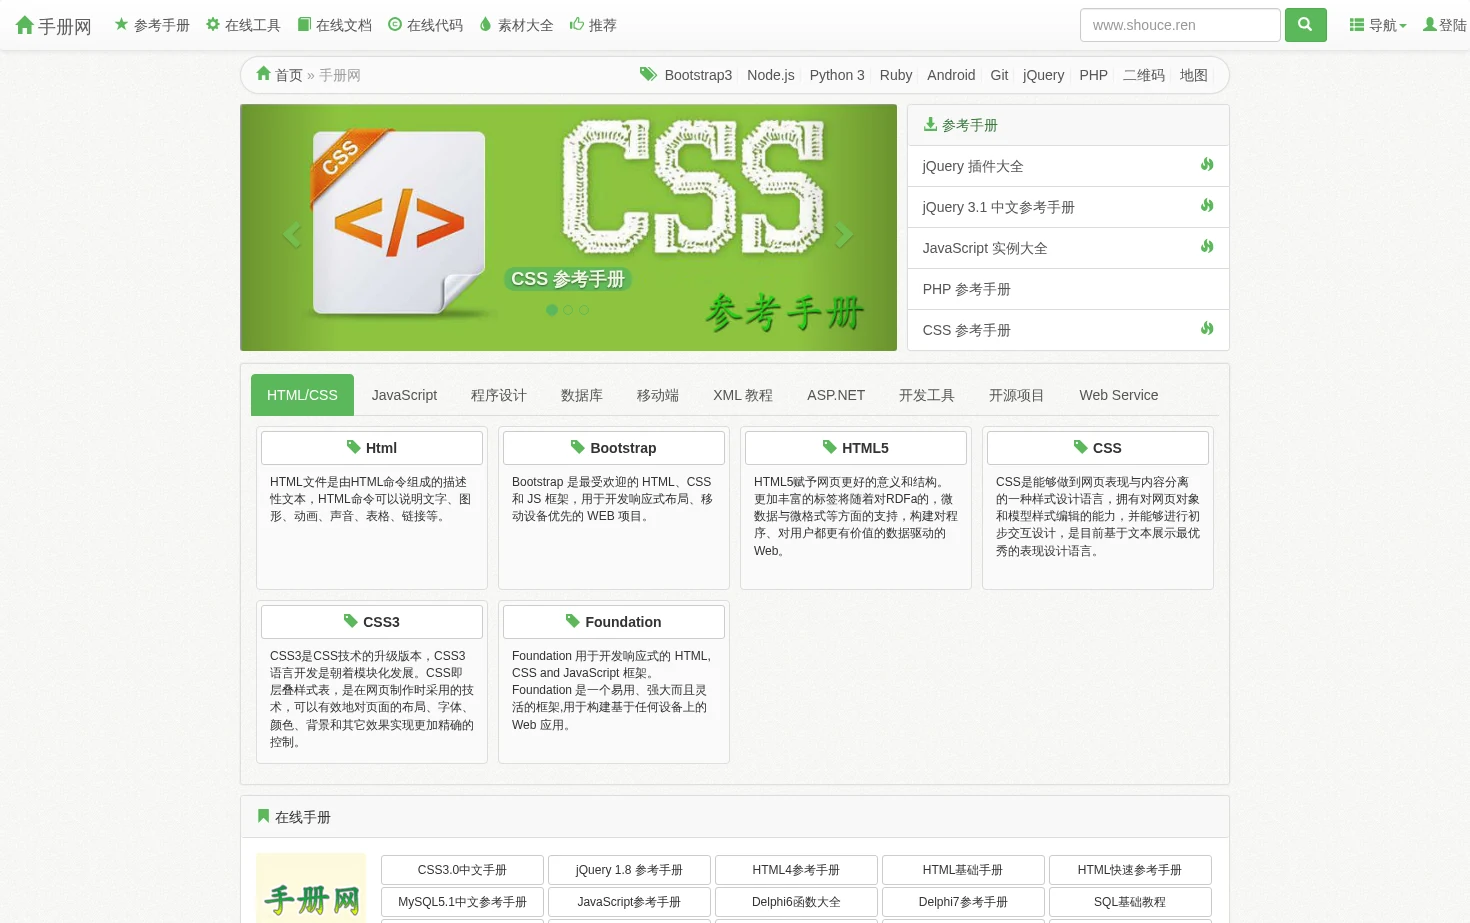Open the Android link in the tag bar
Screen dimensions: 1470x923
tap(951, 75)
